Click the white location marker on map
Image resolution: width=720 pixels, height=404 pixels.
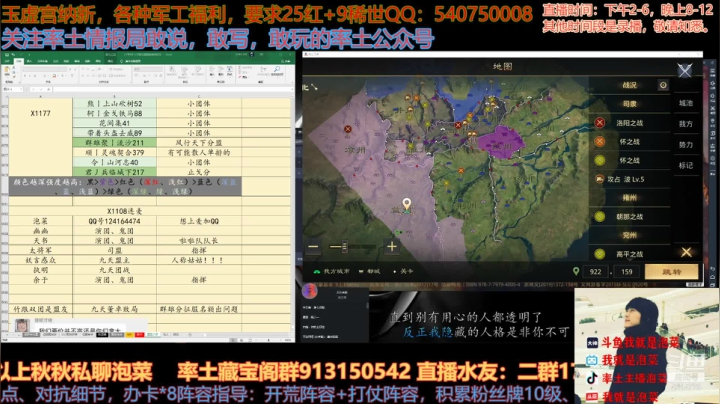pos(406,203)
